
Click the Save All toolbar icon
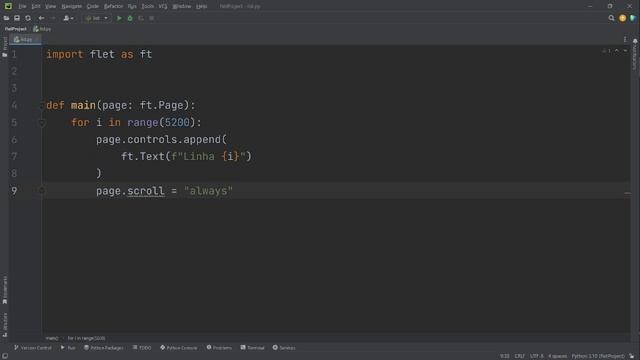click(17, 18)
